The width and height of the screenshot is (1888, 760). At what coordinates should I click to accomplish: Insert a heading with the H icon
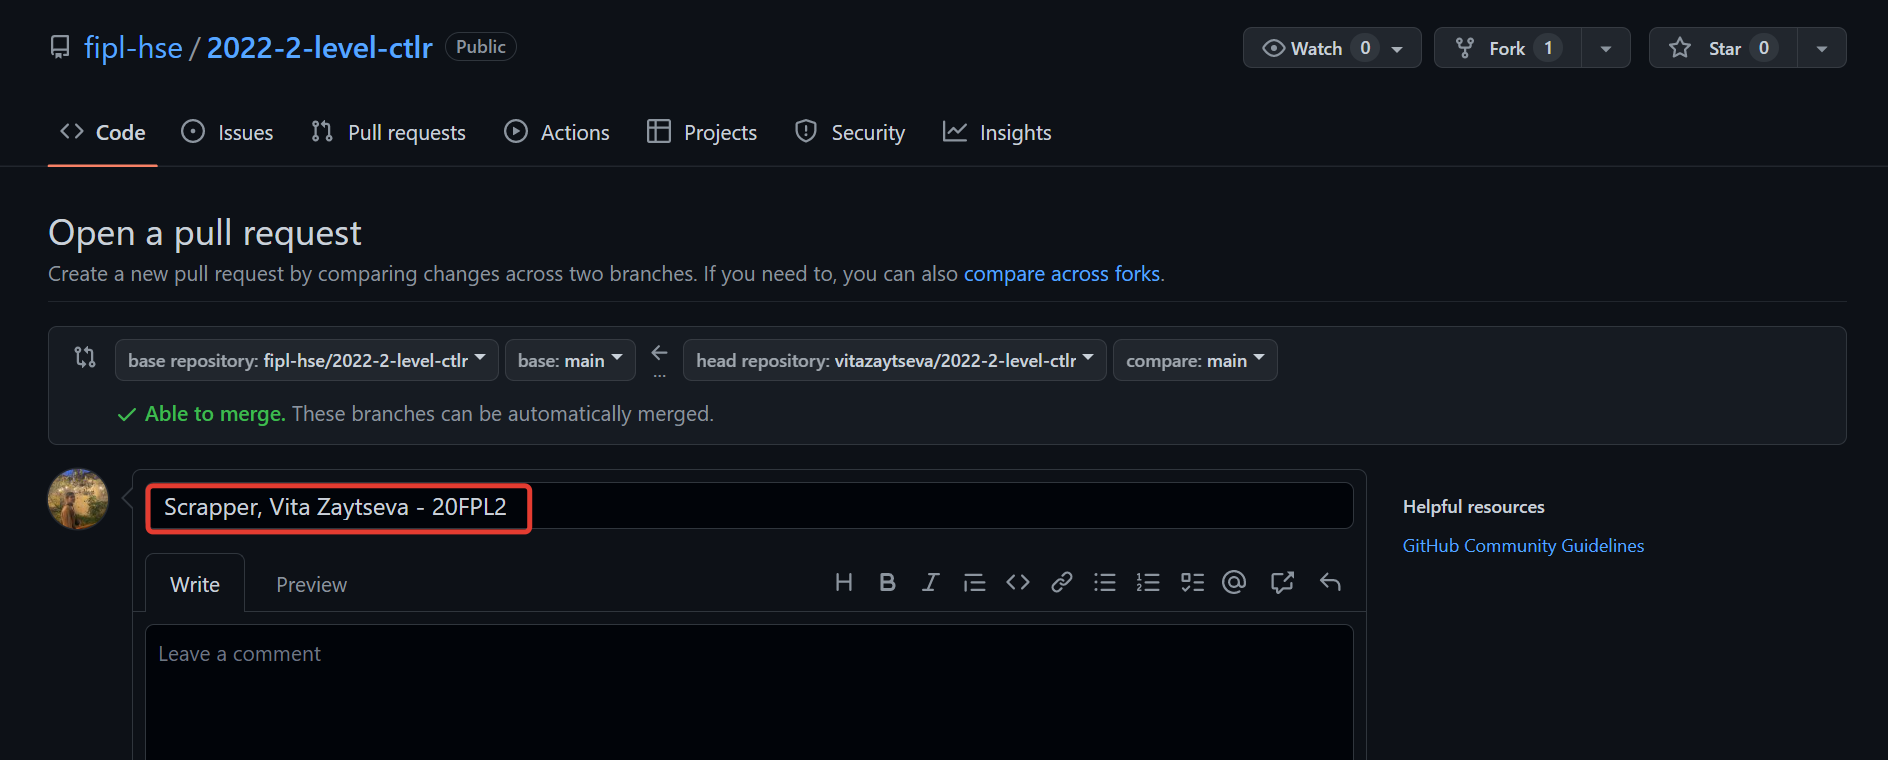[844, 582]
